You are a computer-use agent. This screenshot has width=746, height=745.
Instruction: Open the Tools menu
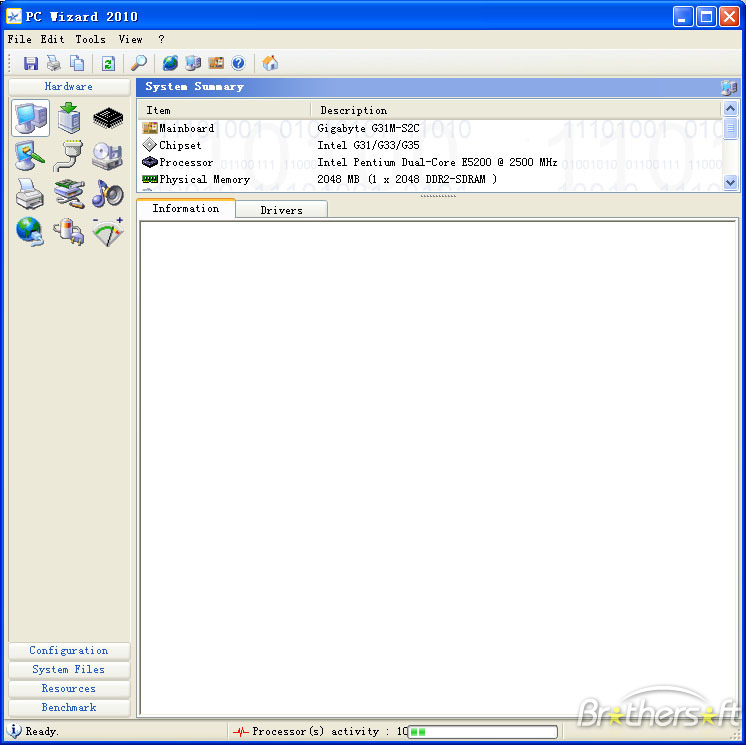(91, 39)
